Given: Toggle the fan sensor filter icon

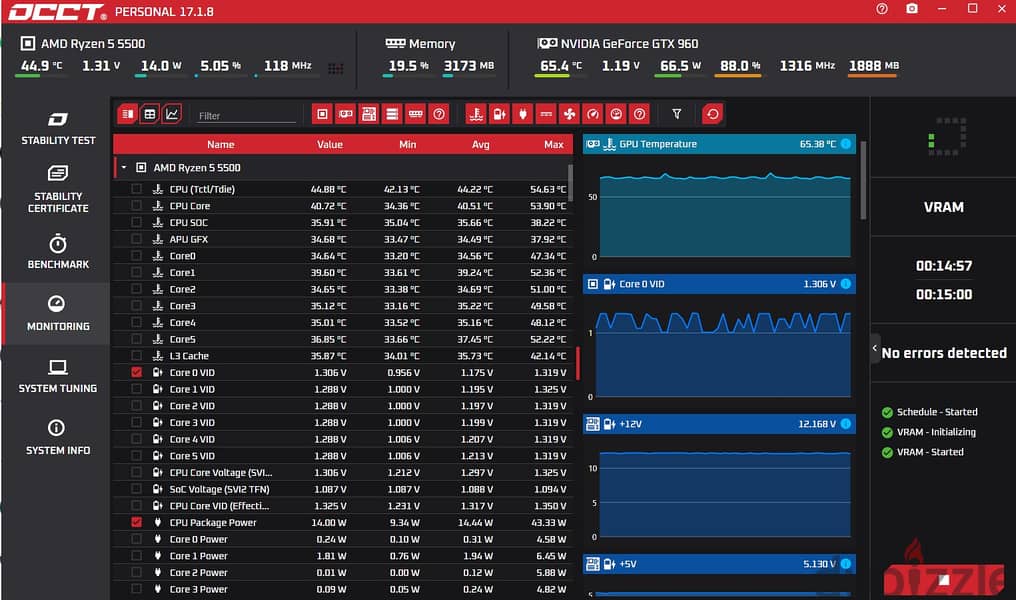Looking at the screenshot, I should (570, 114).
